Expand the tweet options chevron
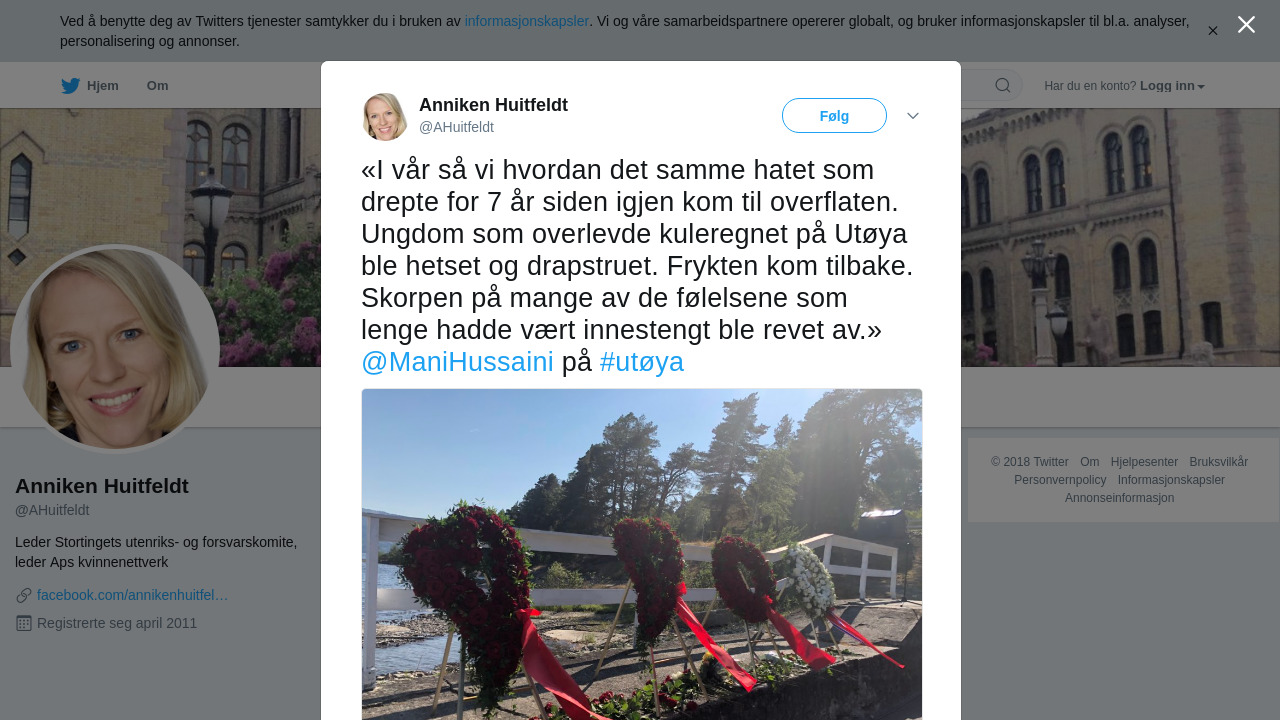 [x=913, y=116]
